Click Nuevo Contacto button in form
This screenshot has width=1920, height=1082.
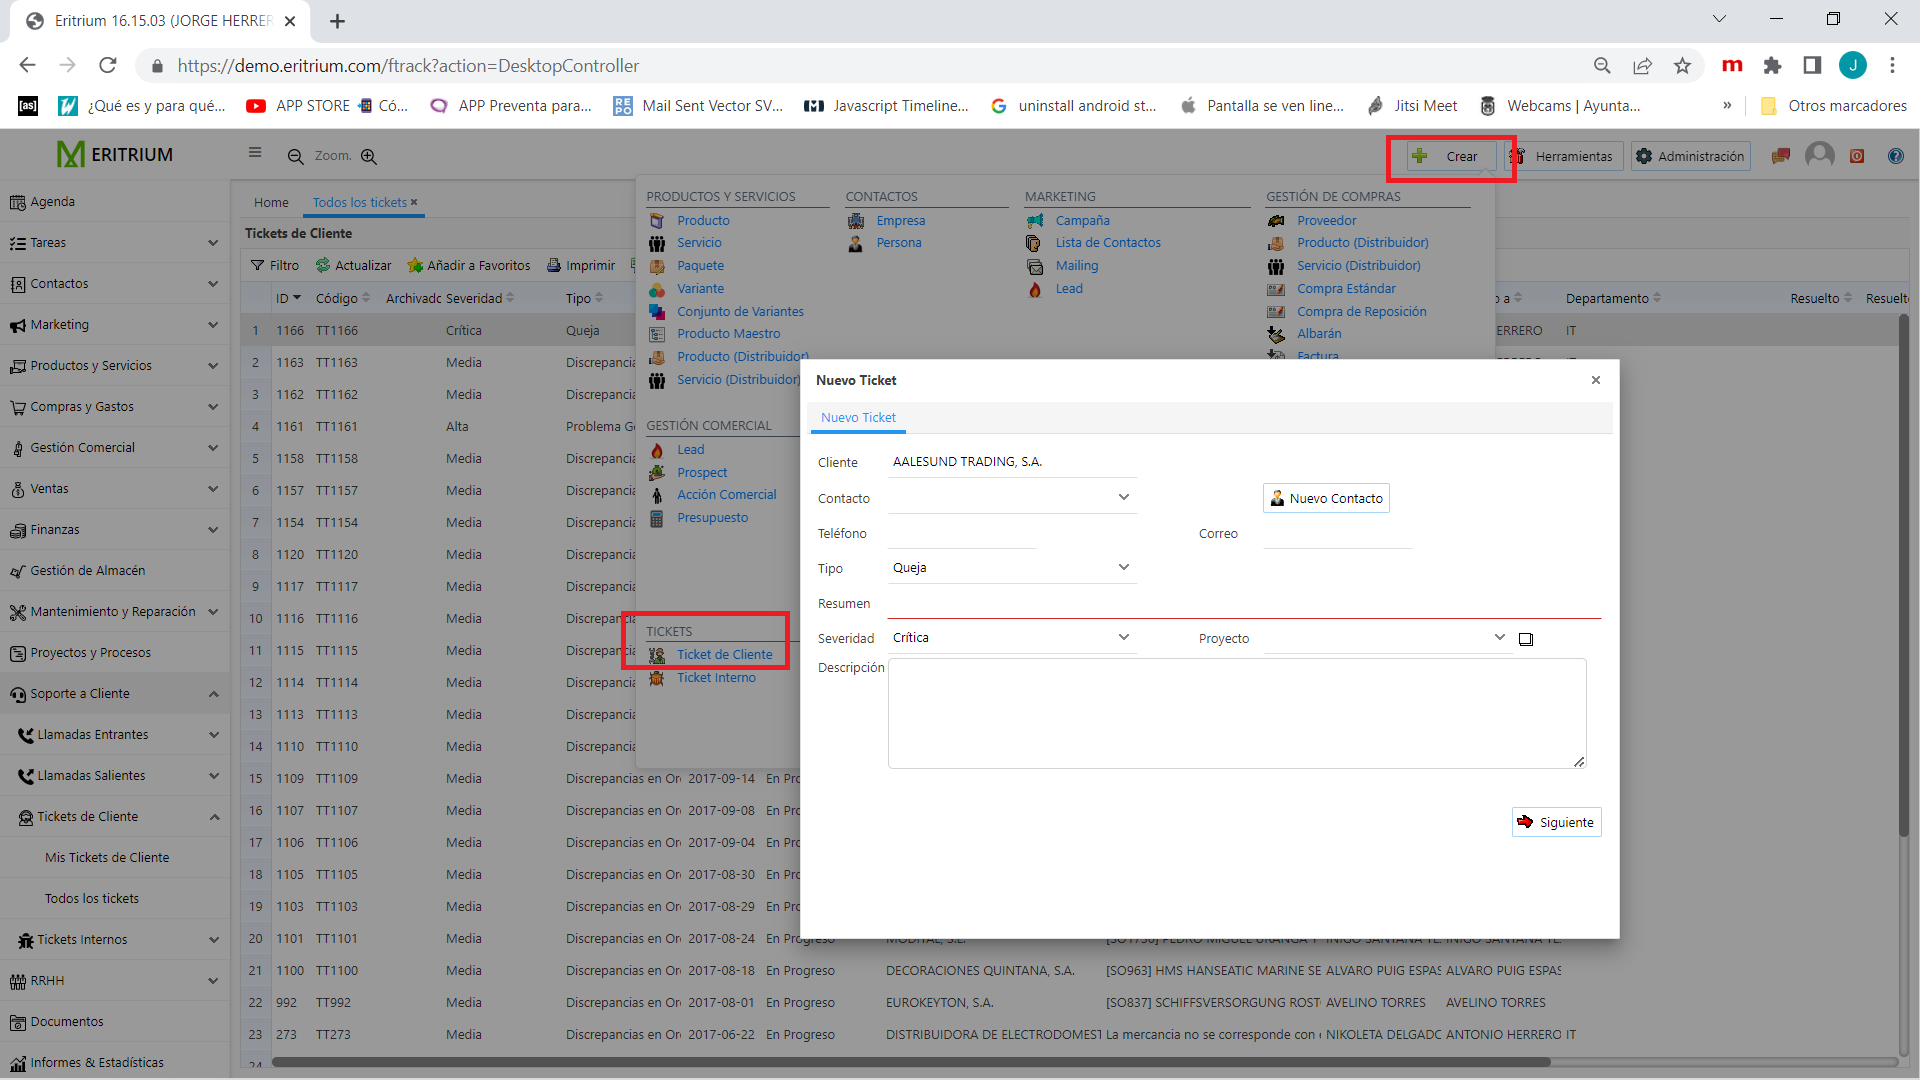[1325, 498]
